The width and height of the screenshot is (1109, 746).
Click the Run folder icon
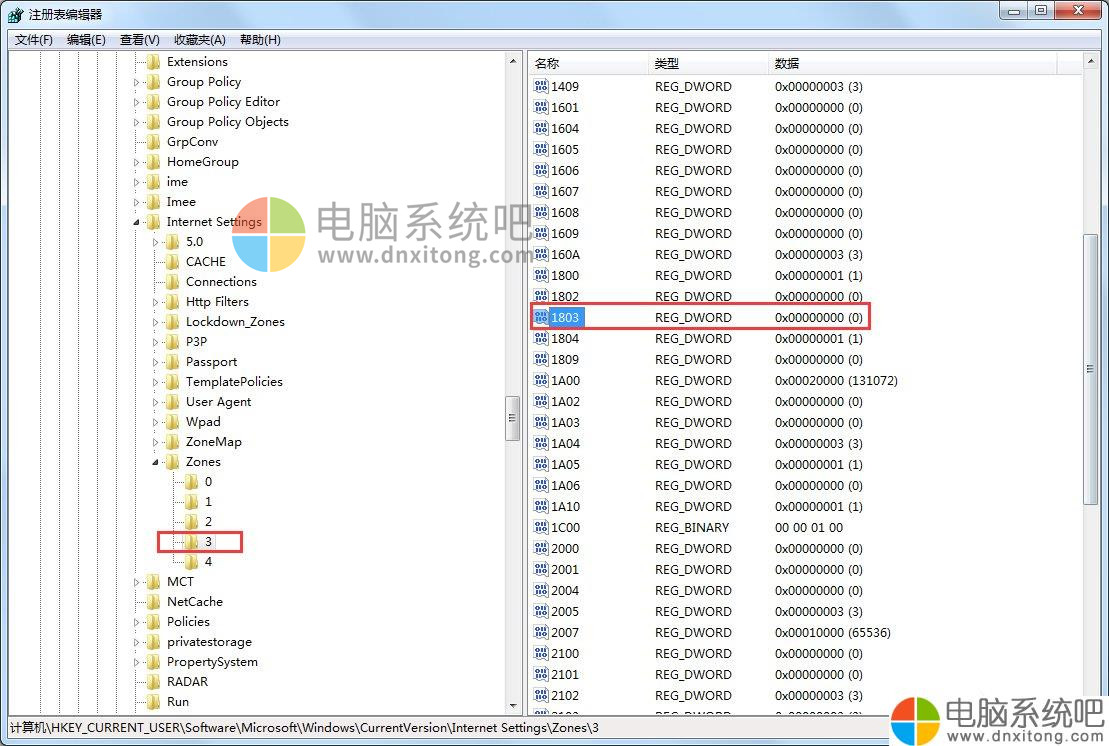point(153,701)
